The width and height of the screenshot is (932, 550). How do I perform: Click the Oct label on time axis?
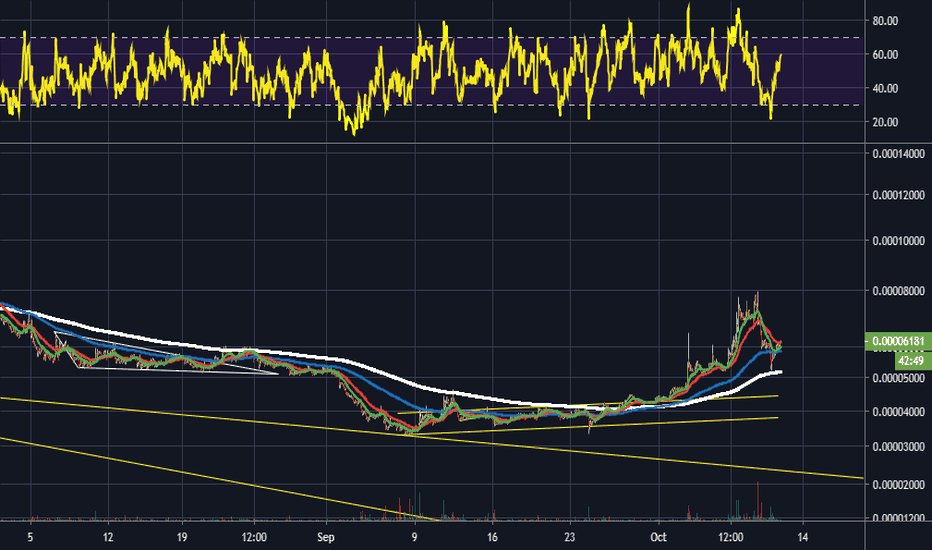tap(658, 538)
